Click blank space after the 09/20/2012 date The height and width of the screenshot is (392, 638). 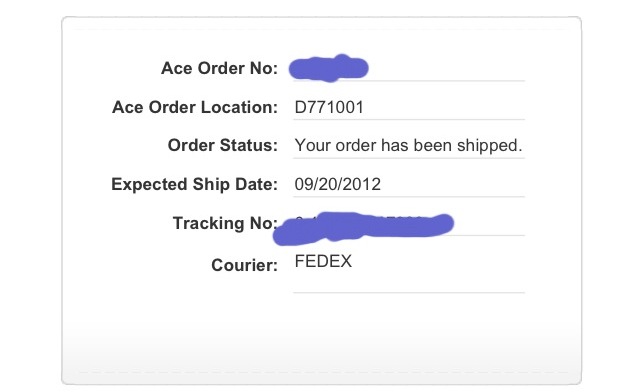tap(453, 184)
